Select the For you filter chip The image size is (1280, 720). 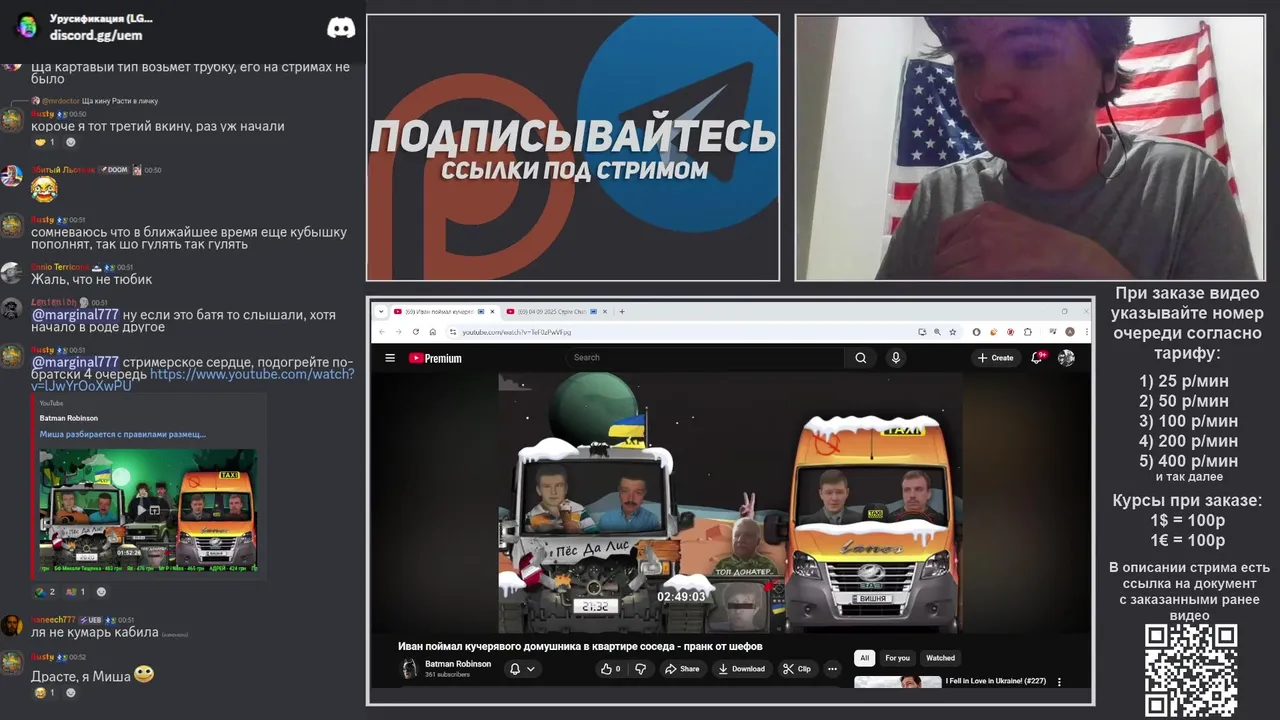click(x=897, y=658)
